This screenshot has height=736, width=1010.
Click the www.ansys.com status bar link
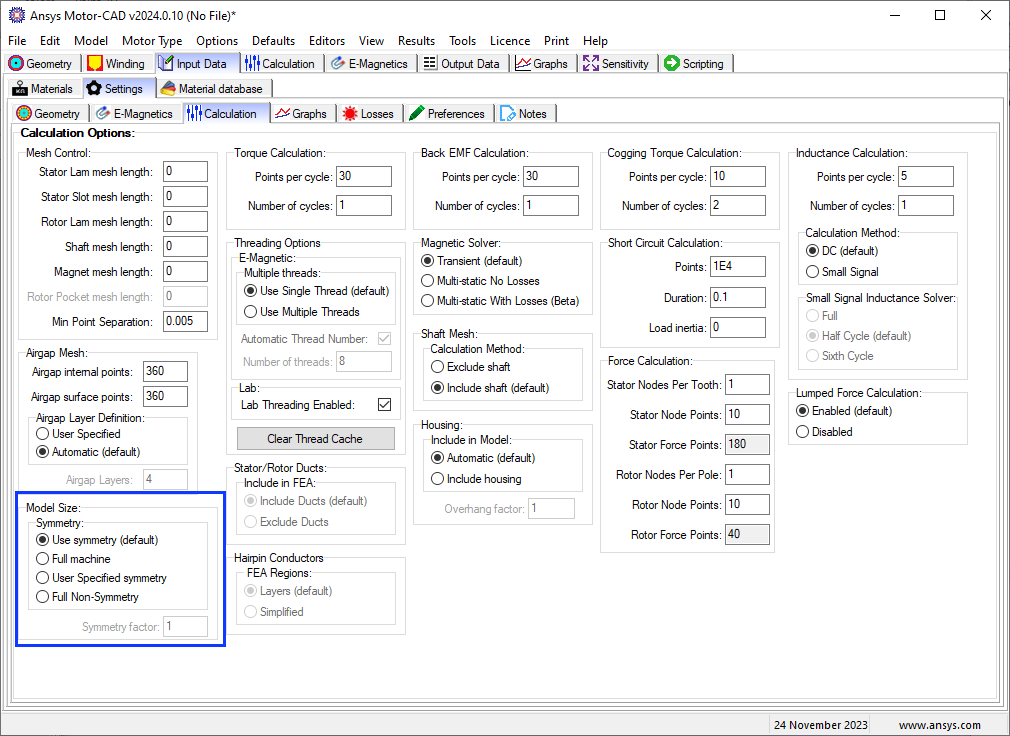point(939,725)
